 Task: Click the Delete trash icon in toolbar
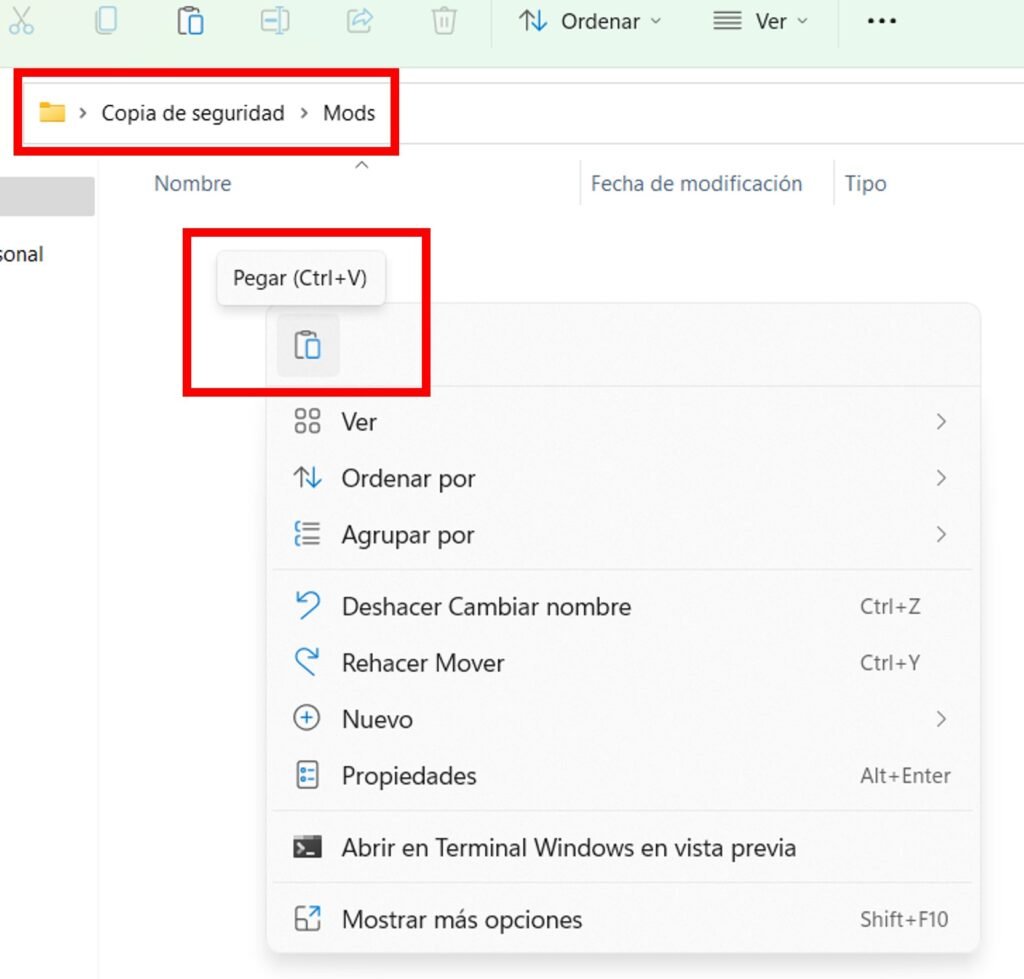[444, 21]
